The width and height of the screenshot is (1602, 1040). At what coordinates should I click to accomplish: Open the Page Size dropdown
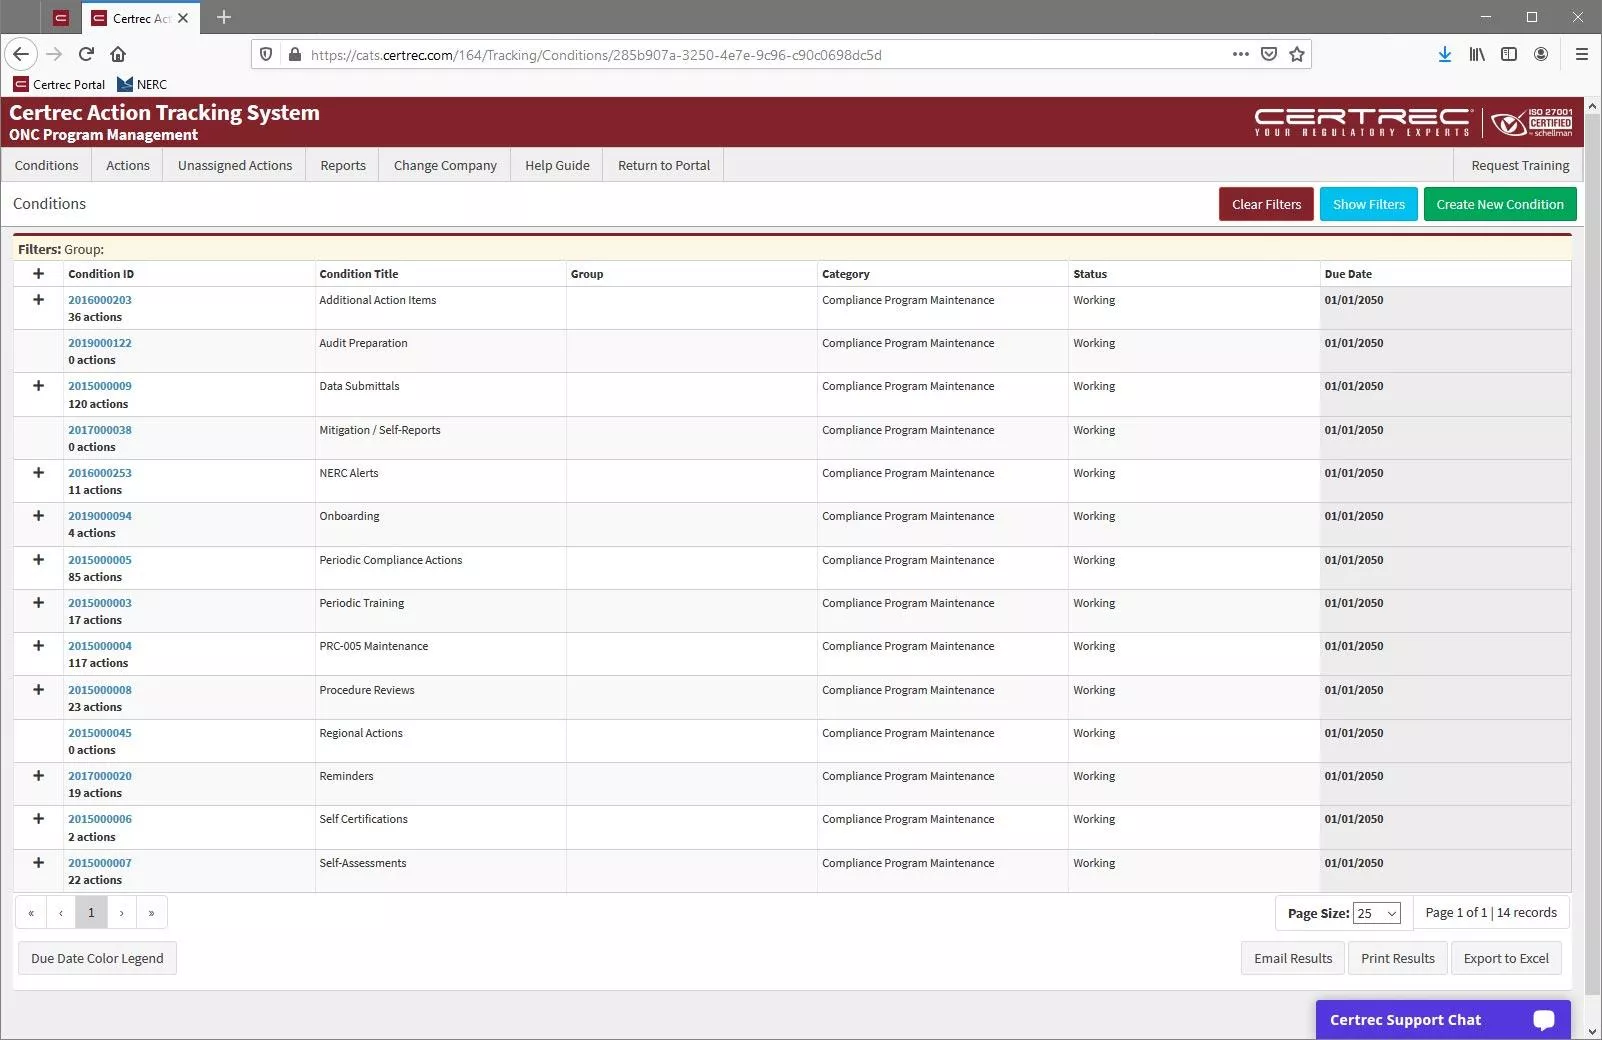(1376, 913)
